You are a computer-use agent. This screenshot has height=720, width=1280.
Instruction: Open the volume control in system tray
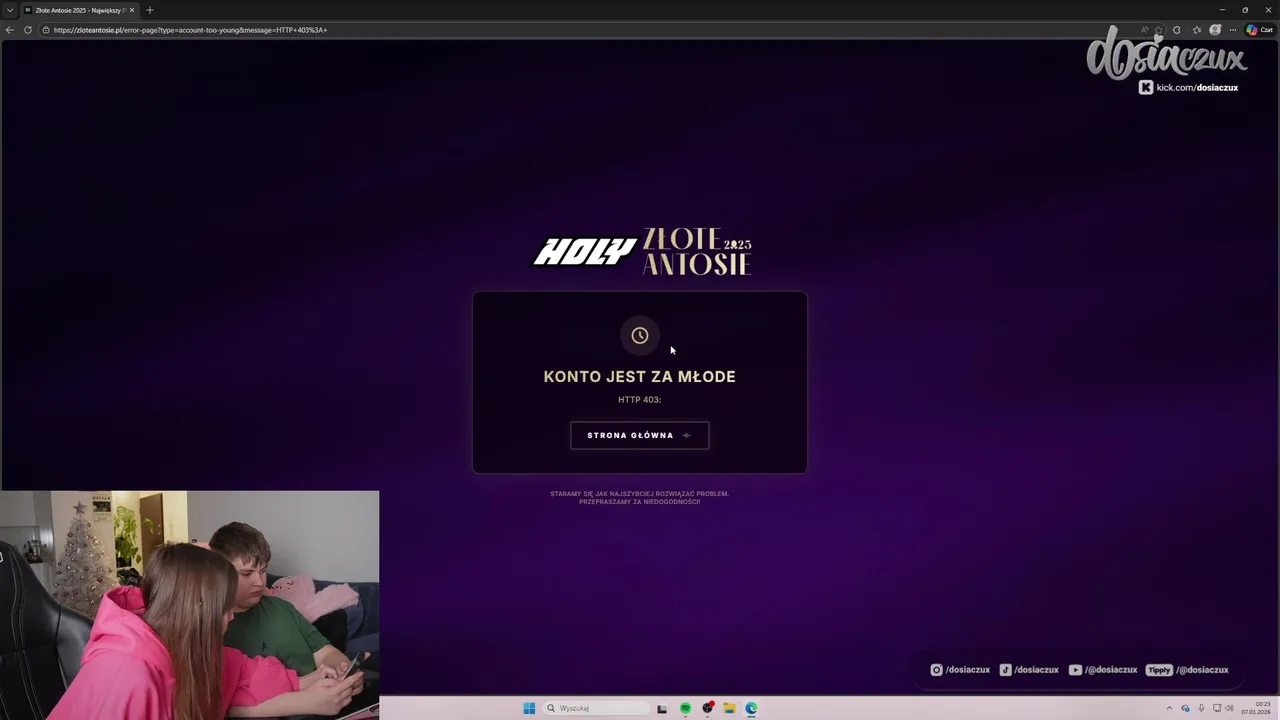[1229, 708]
